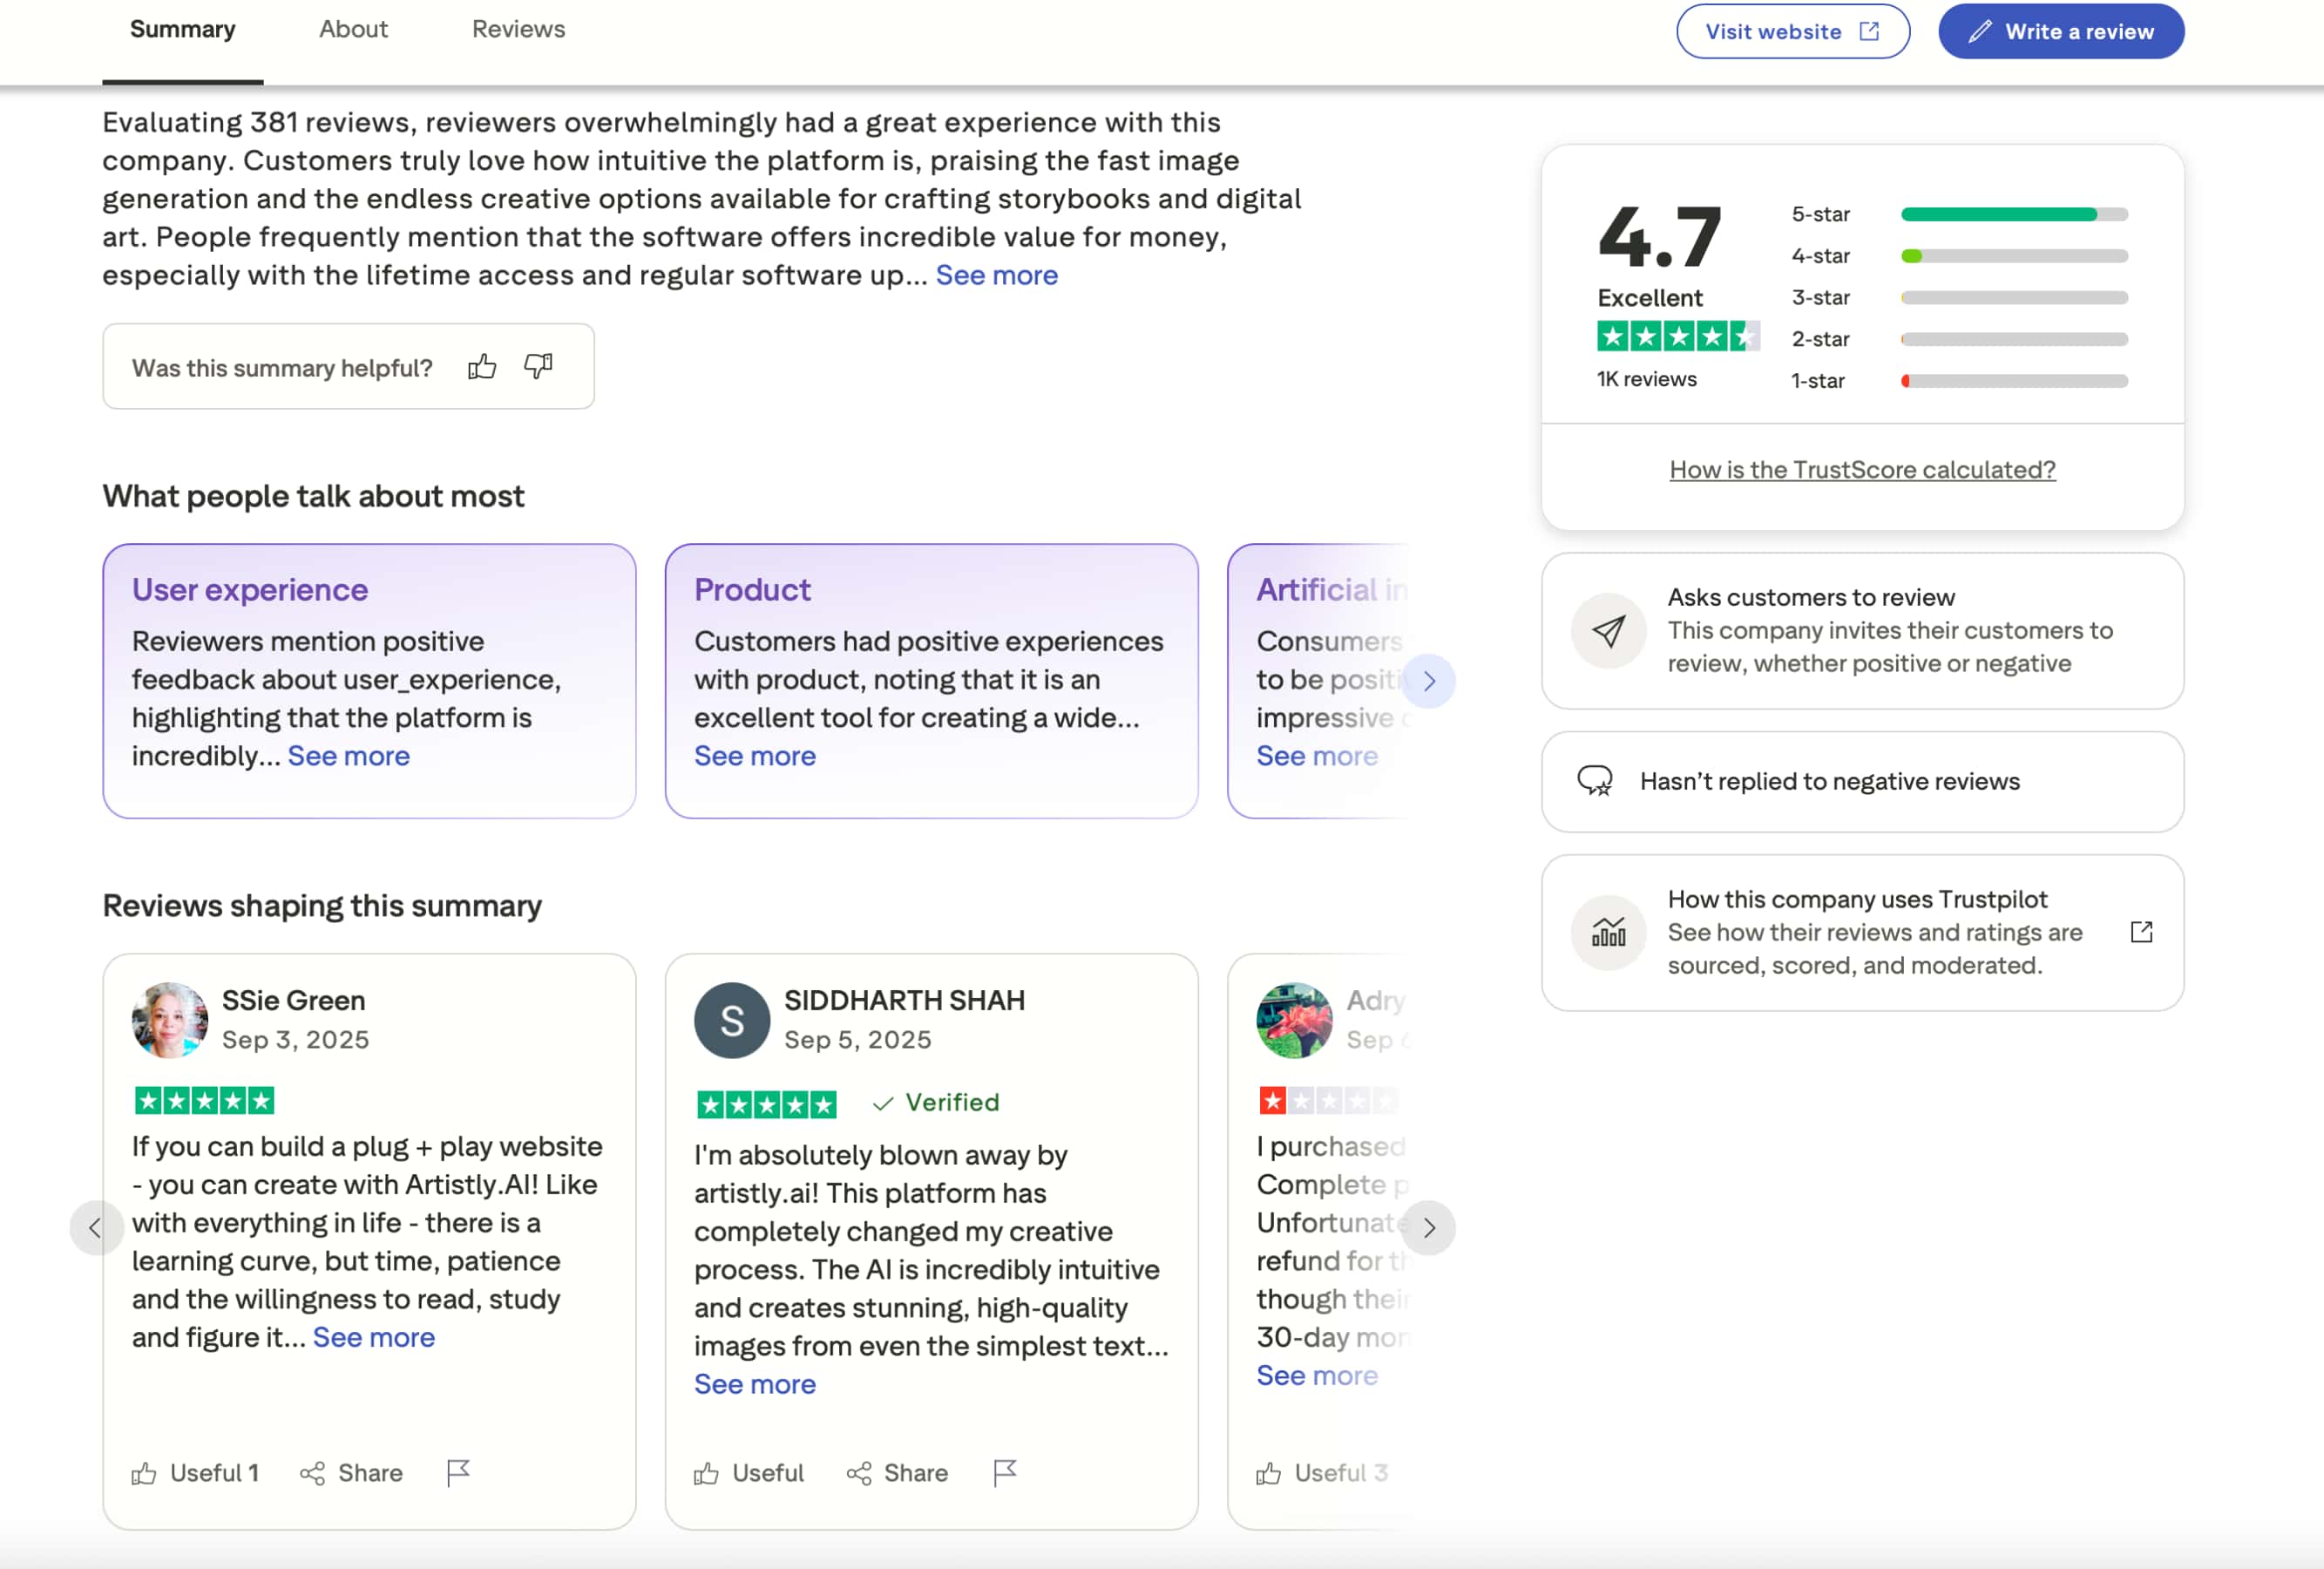Expand SSie Green's review with See more
Screen dimensions: 2324x1569
[374, 1337]
